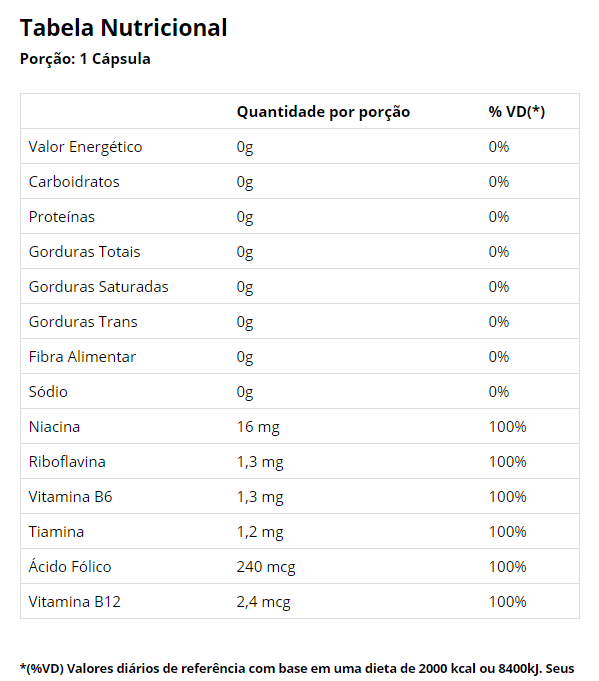599x681 pixels.
Task: Click the % VD(*) column header
Action: pyautogui.click(x=516, y=112)
